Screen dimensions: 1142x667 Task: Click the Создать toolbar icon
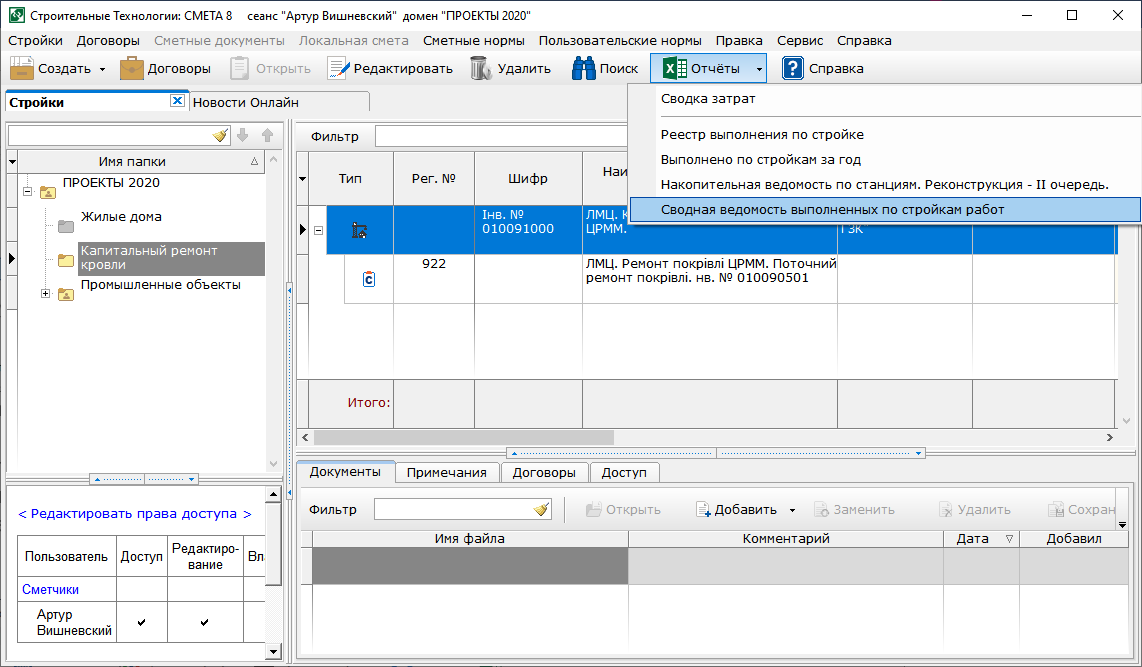(23, 68)
